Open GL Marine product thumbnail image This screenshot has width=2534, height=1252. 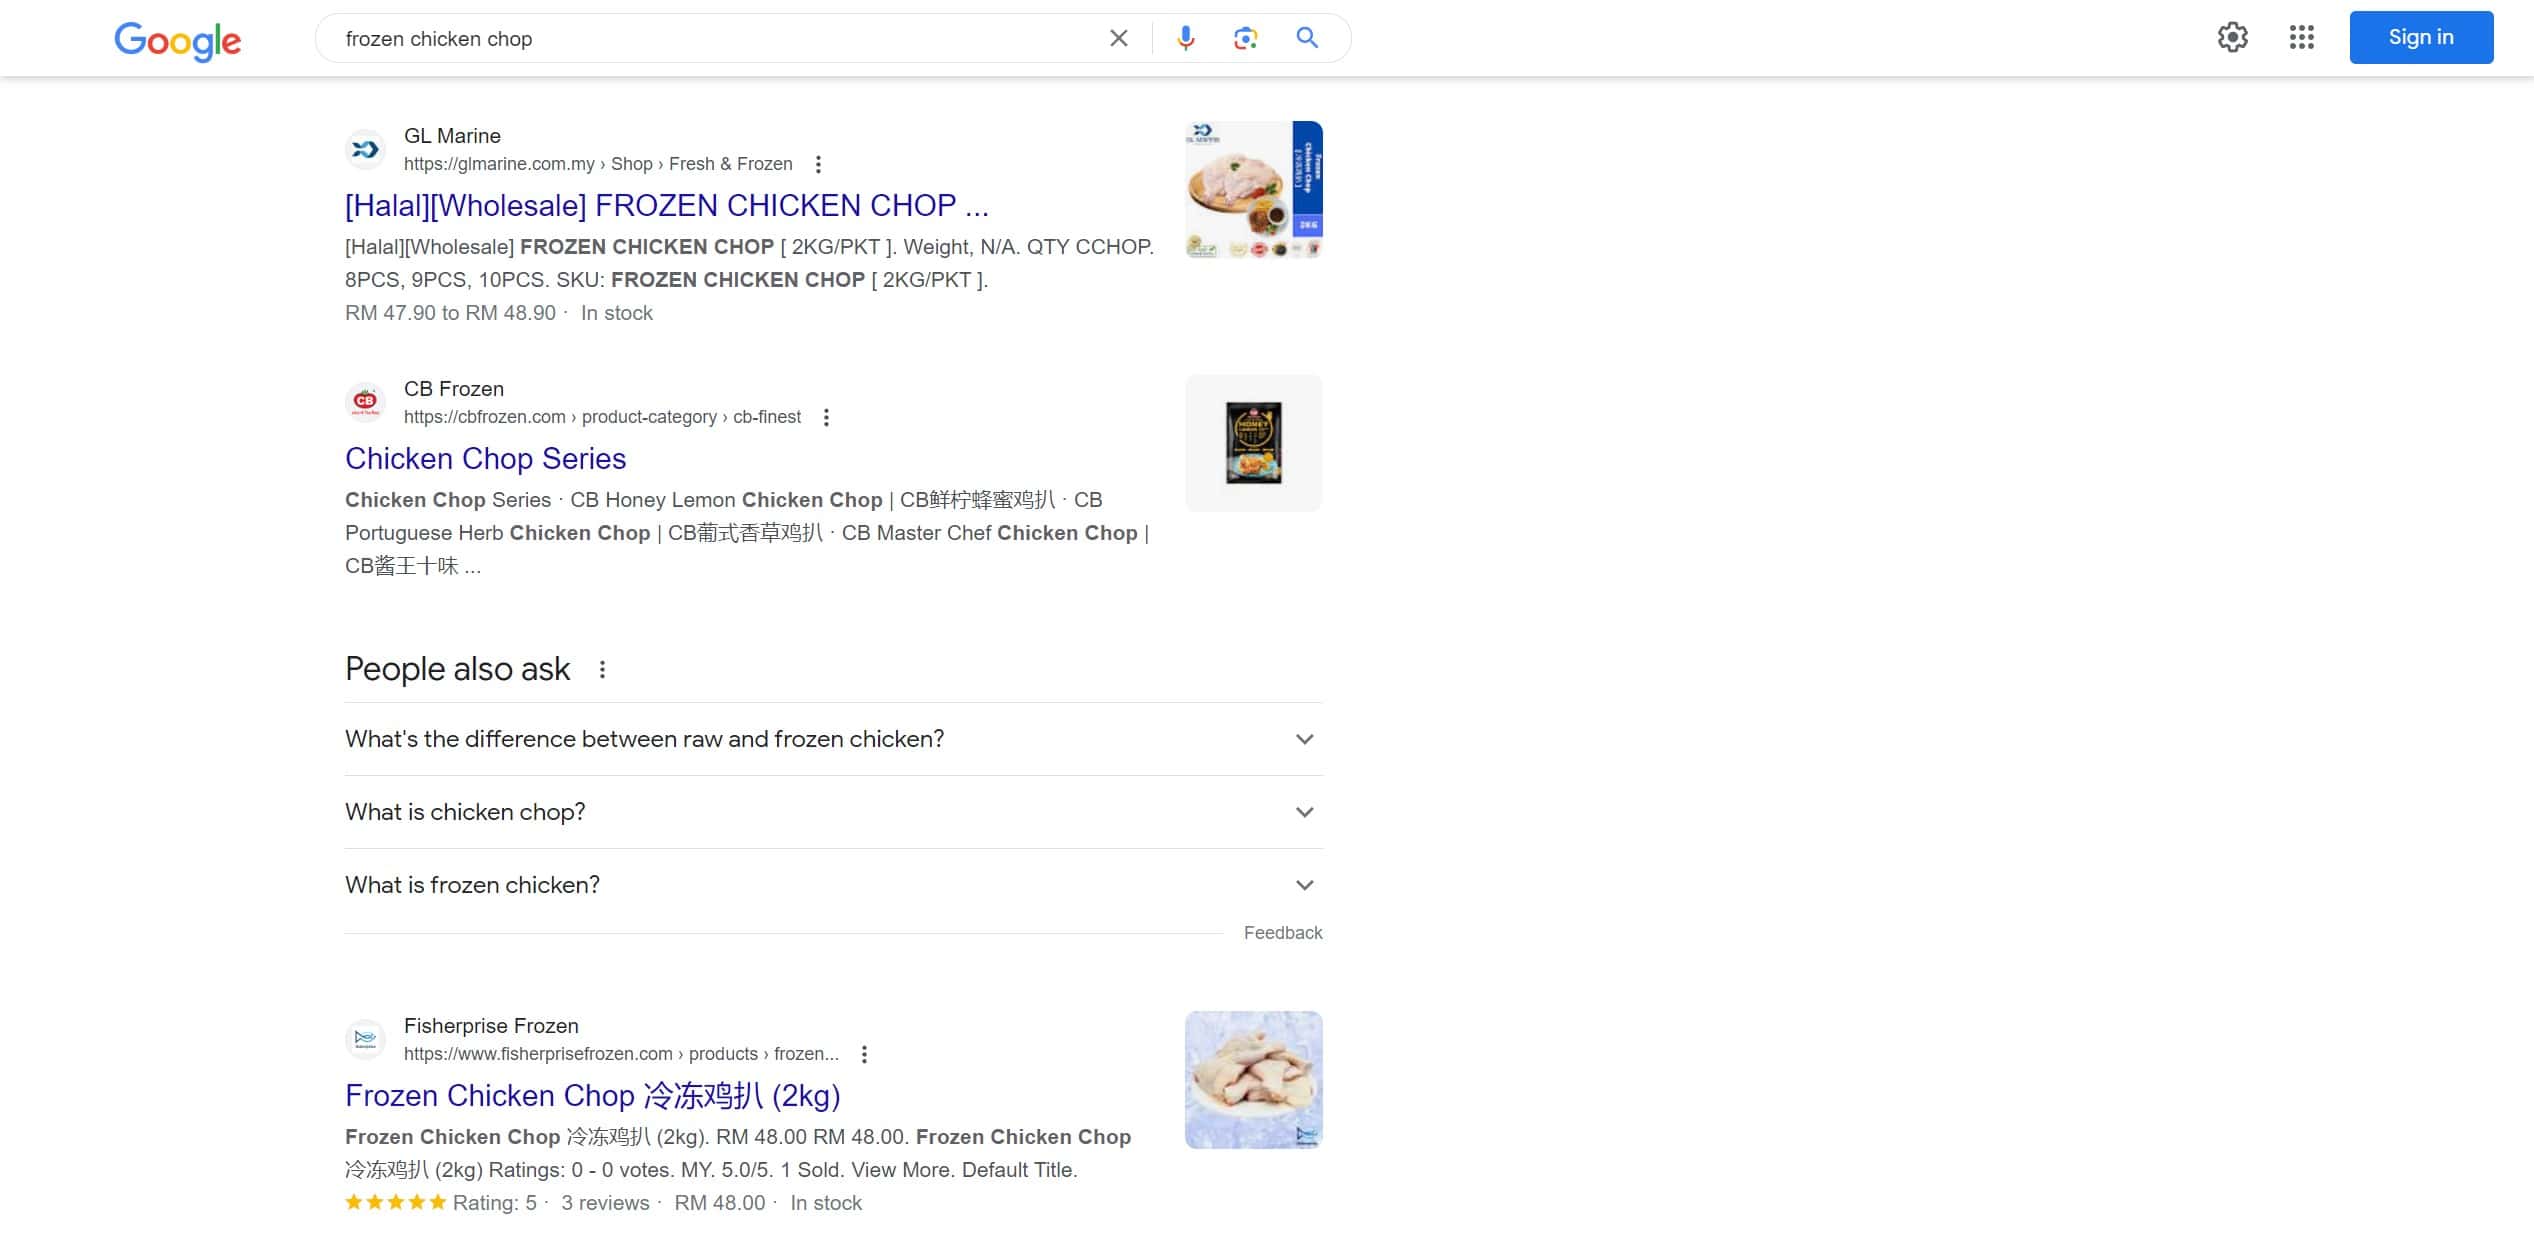click(1253, 190)
